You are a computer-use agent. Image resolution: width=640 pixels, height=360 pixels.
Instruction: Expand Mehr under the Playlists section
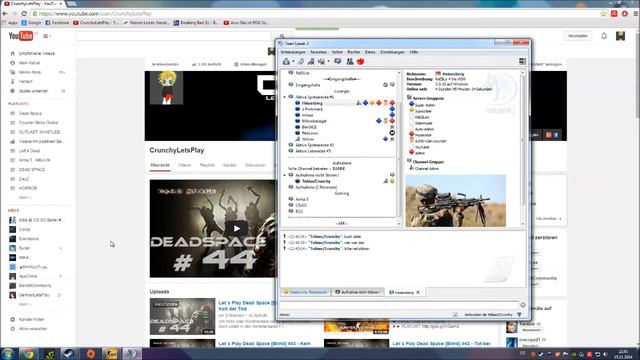click(x=25, y=198)
